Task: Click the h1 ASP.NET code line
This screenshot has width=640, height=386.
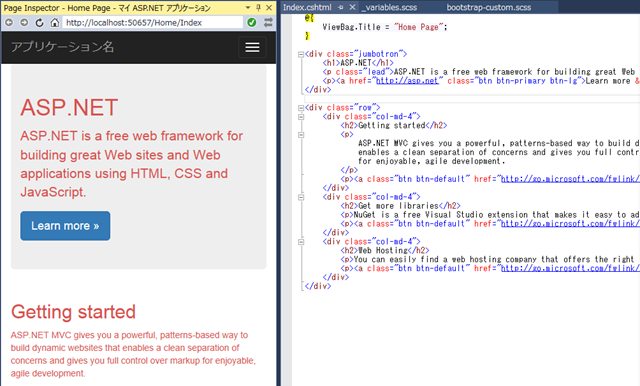Action: [x=358, y=63]
